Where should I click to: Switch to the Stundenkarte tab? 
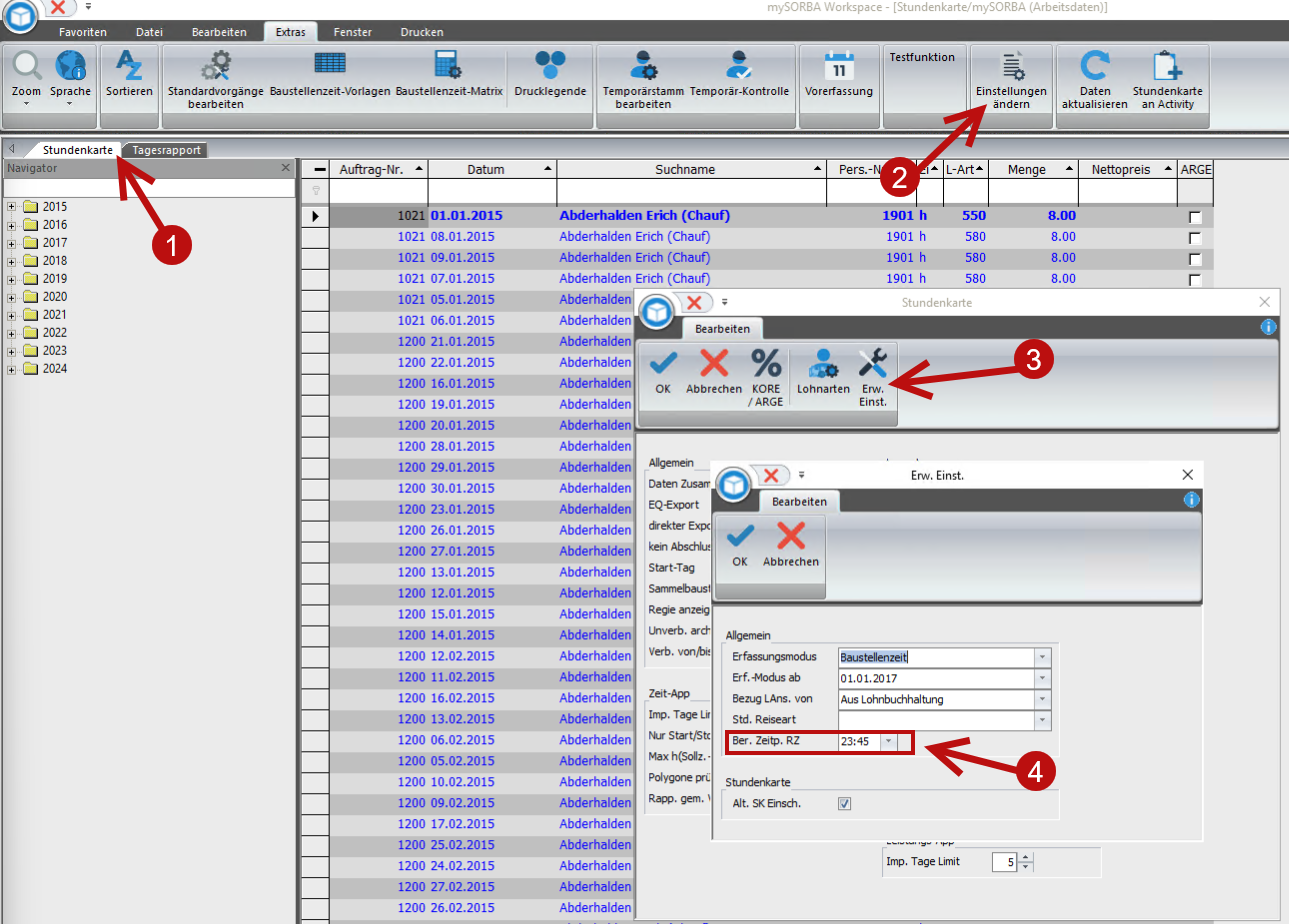[78, 149]
